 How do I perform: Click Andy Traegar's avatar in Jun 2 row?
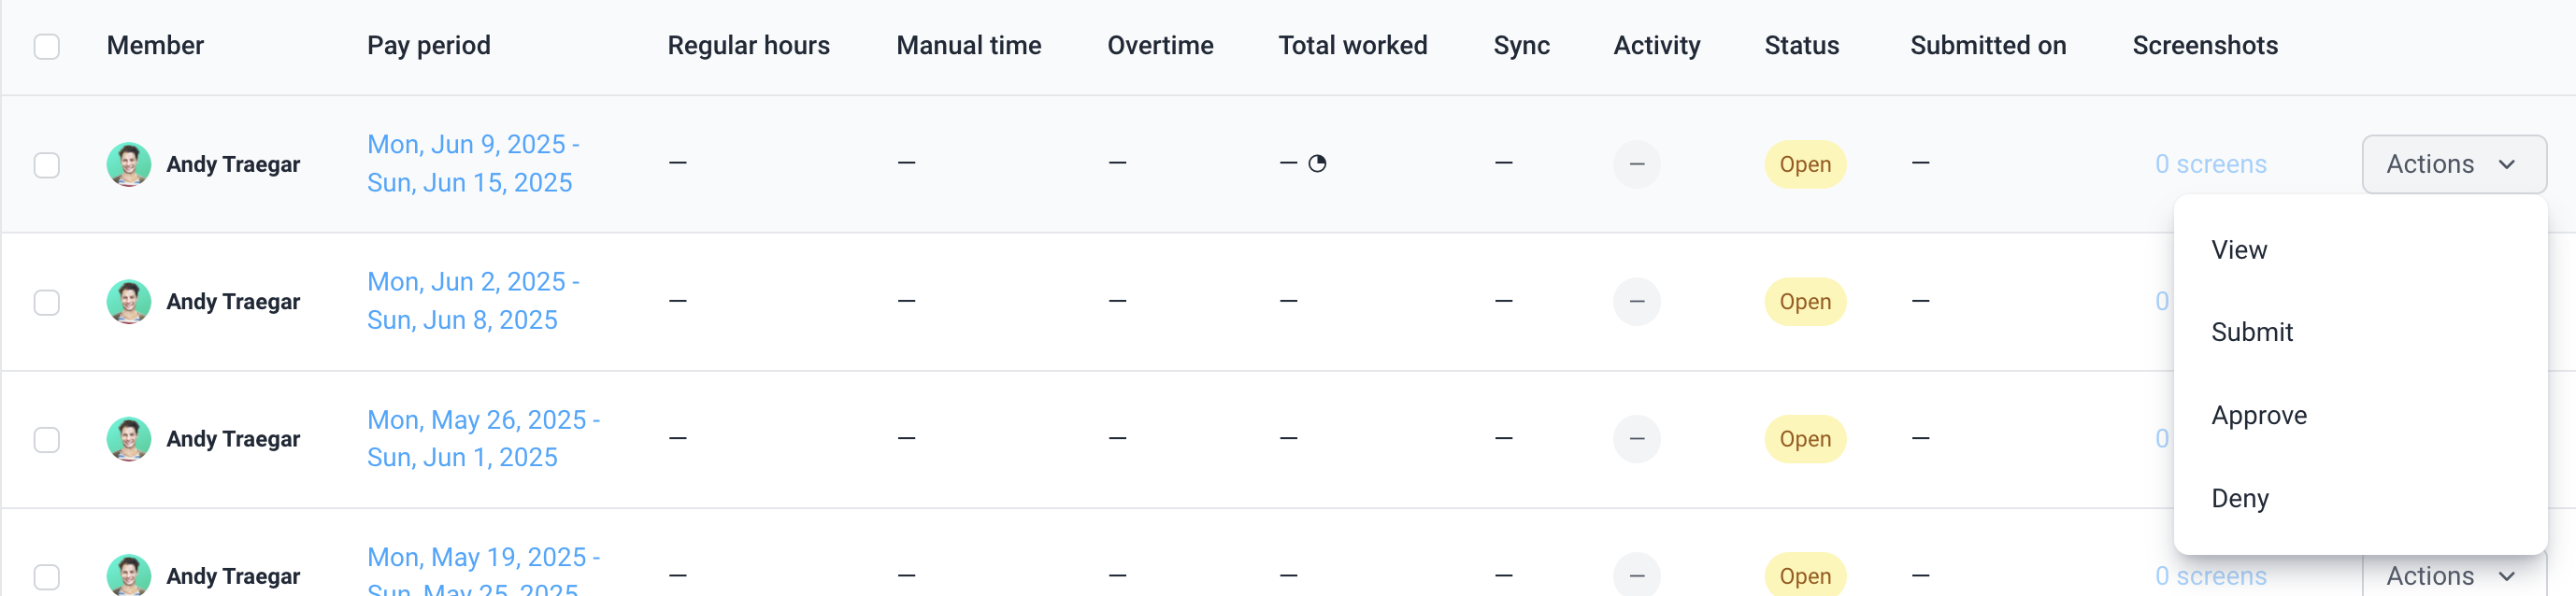click(x=129, y=301)
